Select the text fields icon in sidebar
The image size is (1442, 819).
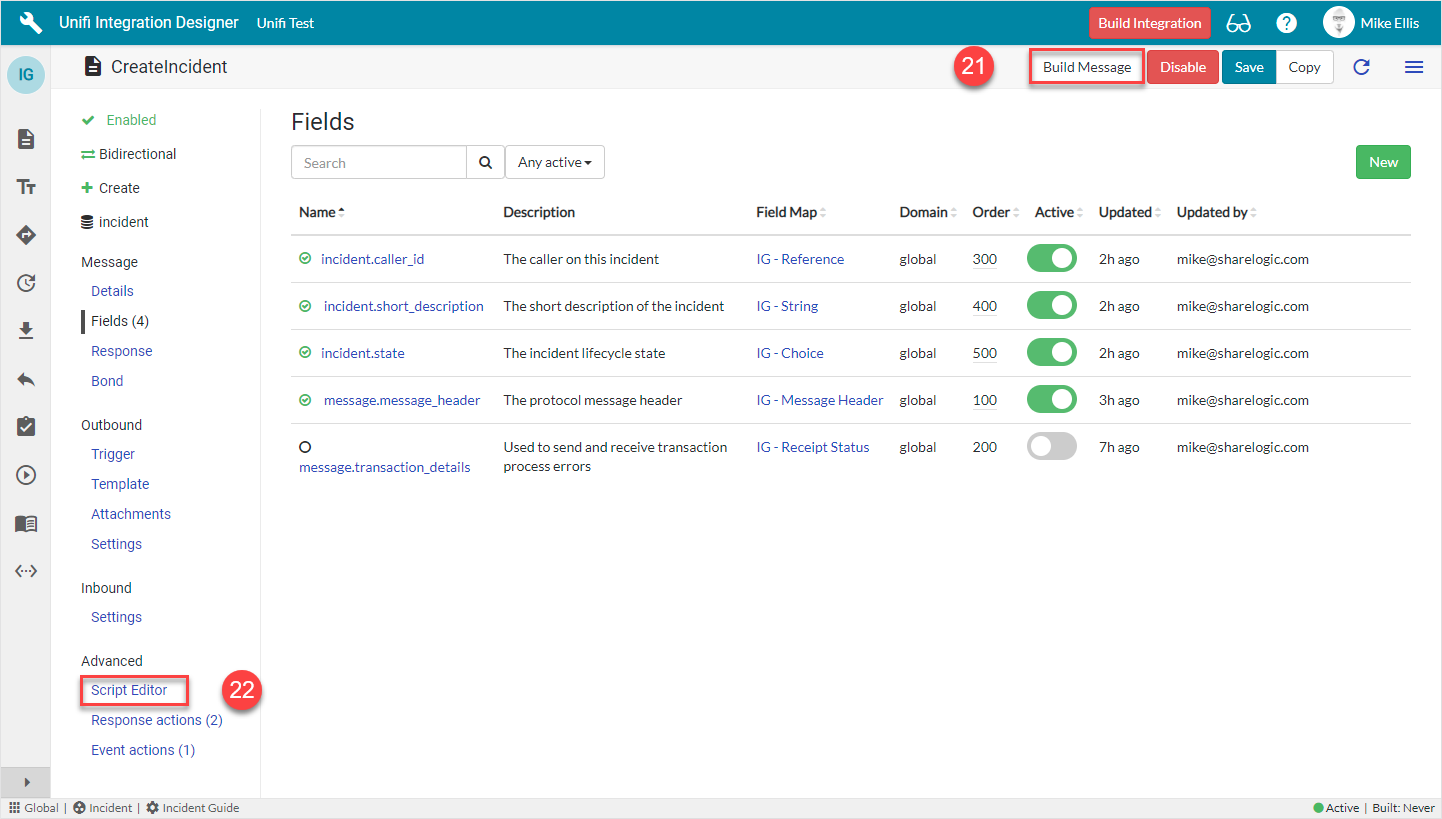[26, 187]
